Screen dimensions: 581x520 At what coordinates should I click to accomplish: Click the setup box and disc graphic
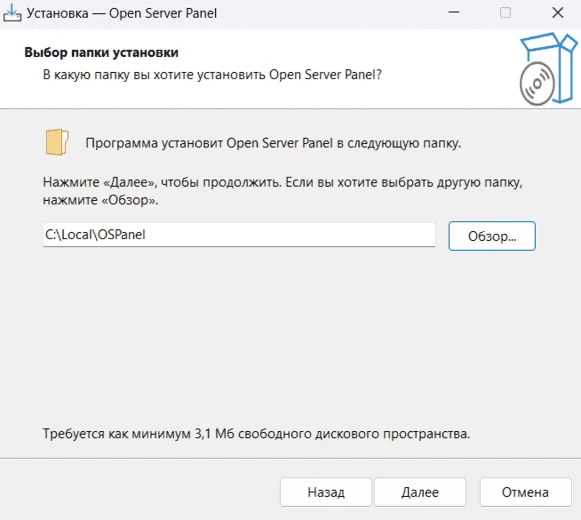pos(548,69)
